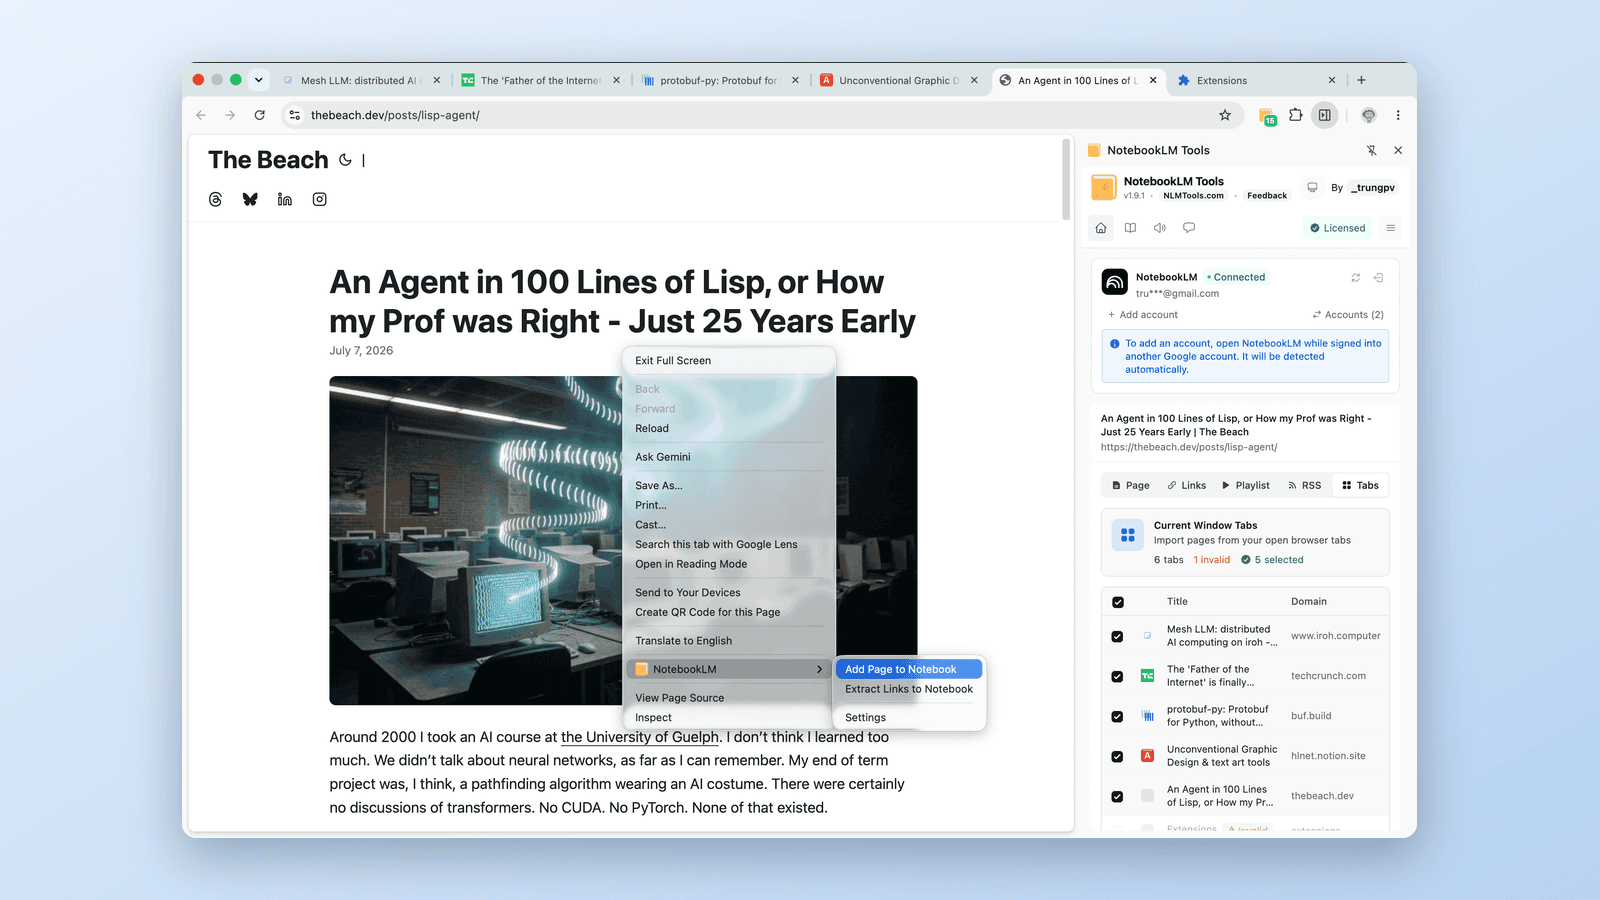Toggle the browser side panel button
This screenshot has height=900, width=1600.
(1325, 115)
